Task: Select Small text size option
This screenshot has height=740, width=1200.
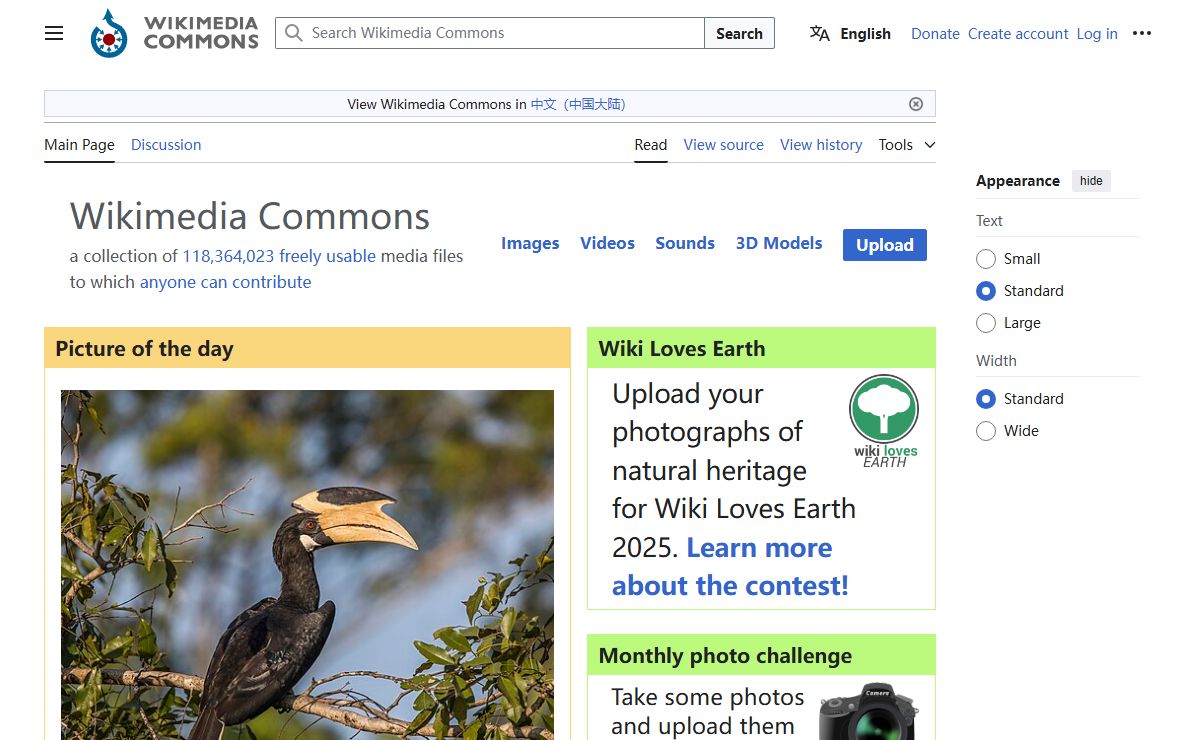Action: (986, 259)
